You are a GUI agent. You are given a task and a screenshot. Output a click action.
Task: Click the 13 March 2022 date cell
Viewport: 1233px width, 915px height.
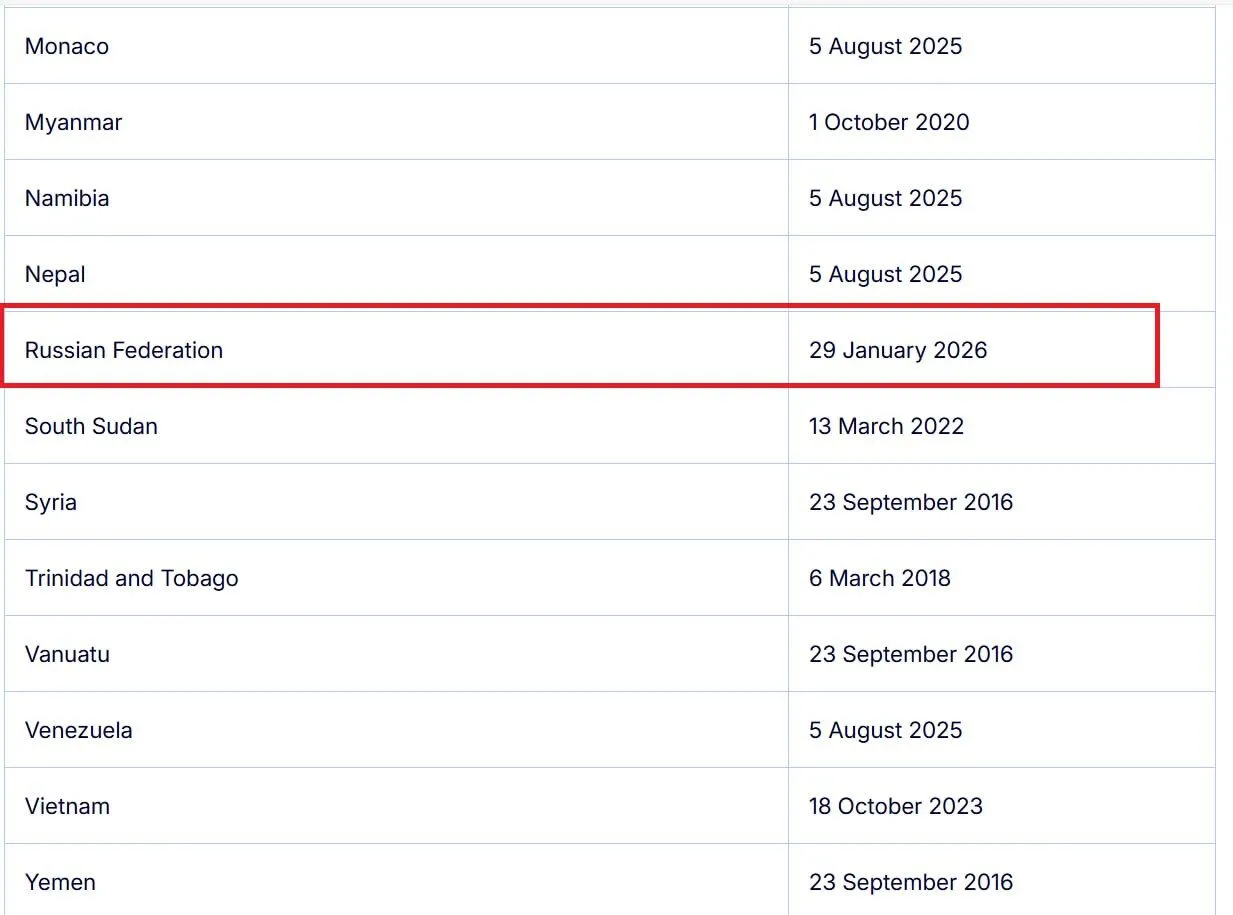pos(886,426)
